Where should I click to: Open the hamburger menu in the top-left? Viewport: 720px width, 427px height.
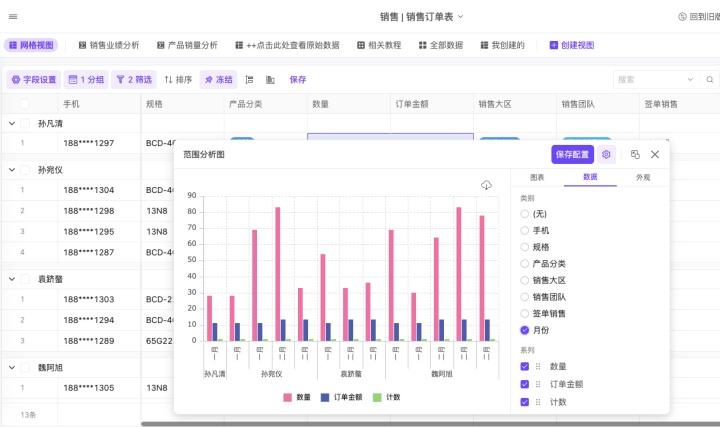tap(13, 16)
